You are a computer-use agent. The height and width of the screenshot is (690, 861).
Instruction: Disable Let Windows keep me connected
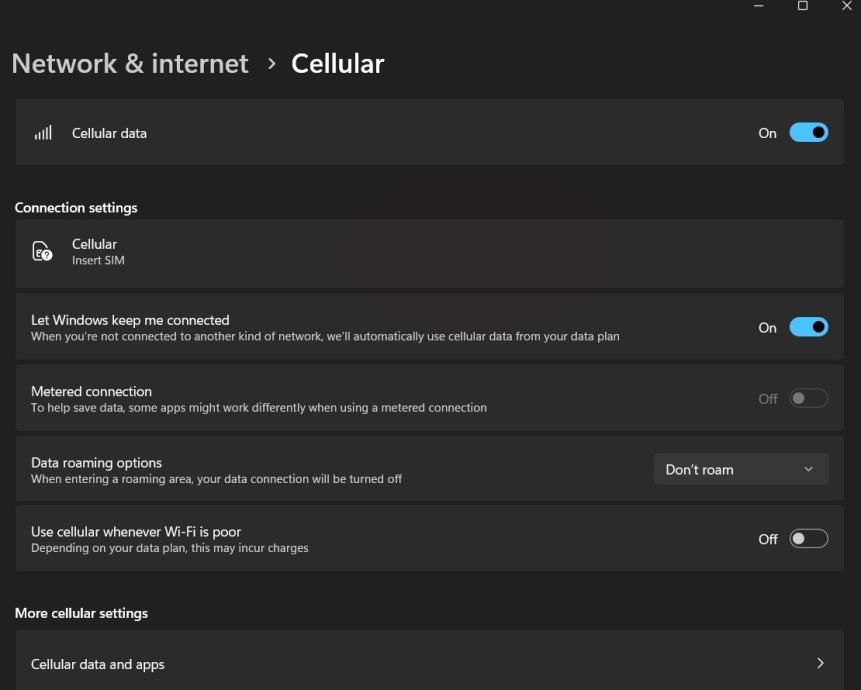pyautogui.click(x=809, y=327)
